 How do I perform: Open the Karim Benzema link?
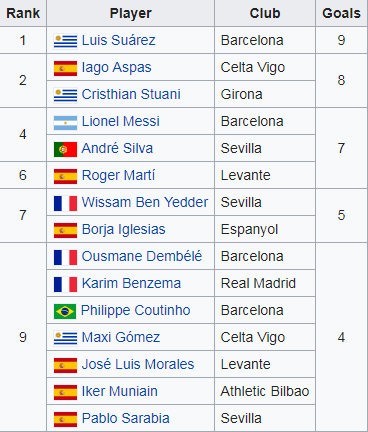(131, 283)
